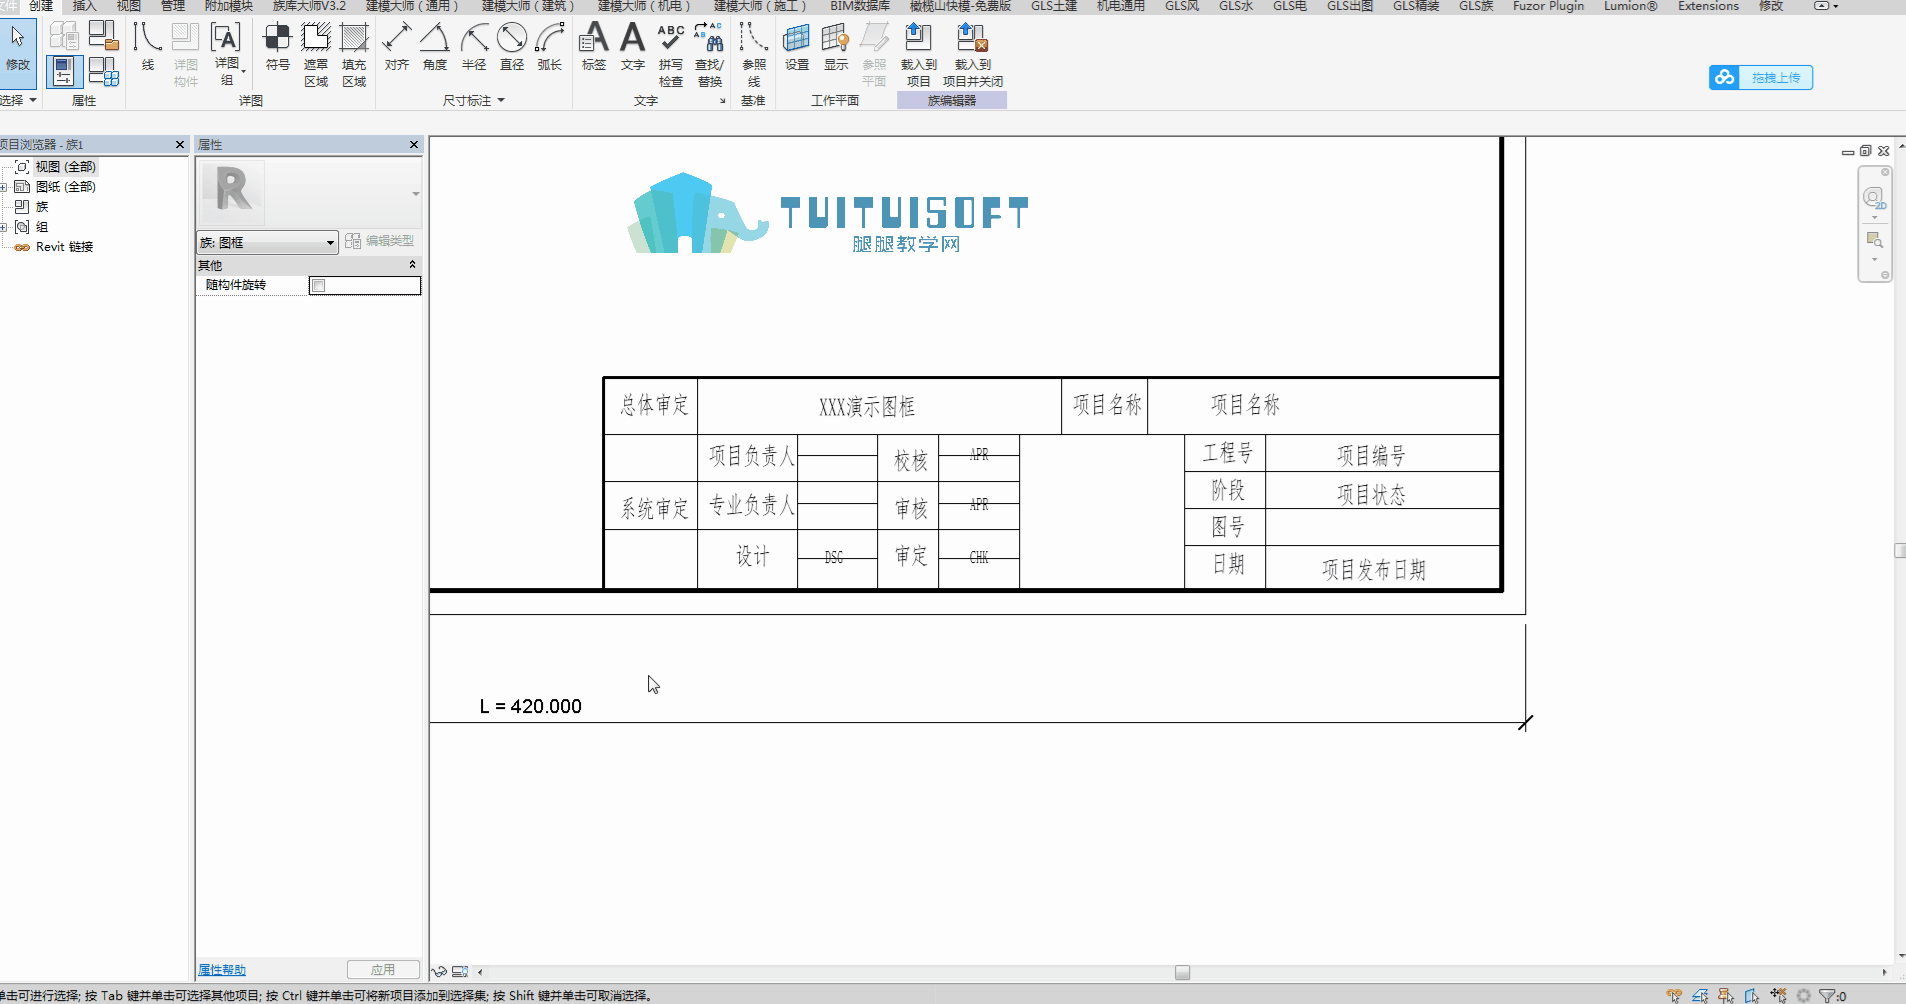Screen dimensions: 1906x1004
Task: Switch to the 视图 ribbon tab
Action: 128,6
